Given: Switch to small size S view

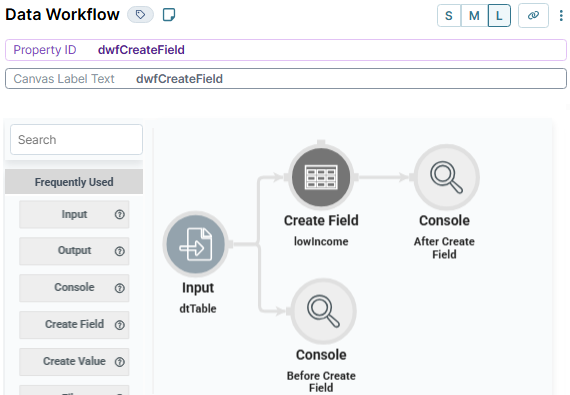Looking at the screenshot, I should pos(449,16).
